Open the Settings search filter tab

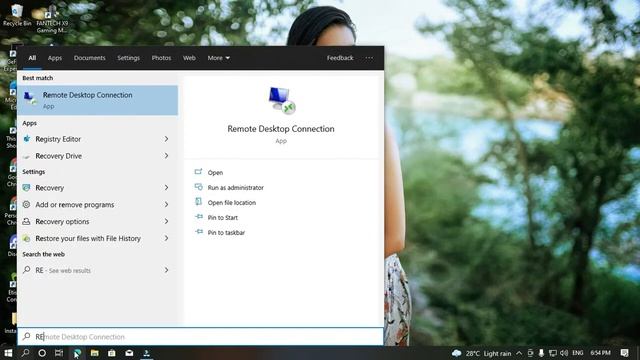(x=129, y=58)
